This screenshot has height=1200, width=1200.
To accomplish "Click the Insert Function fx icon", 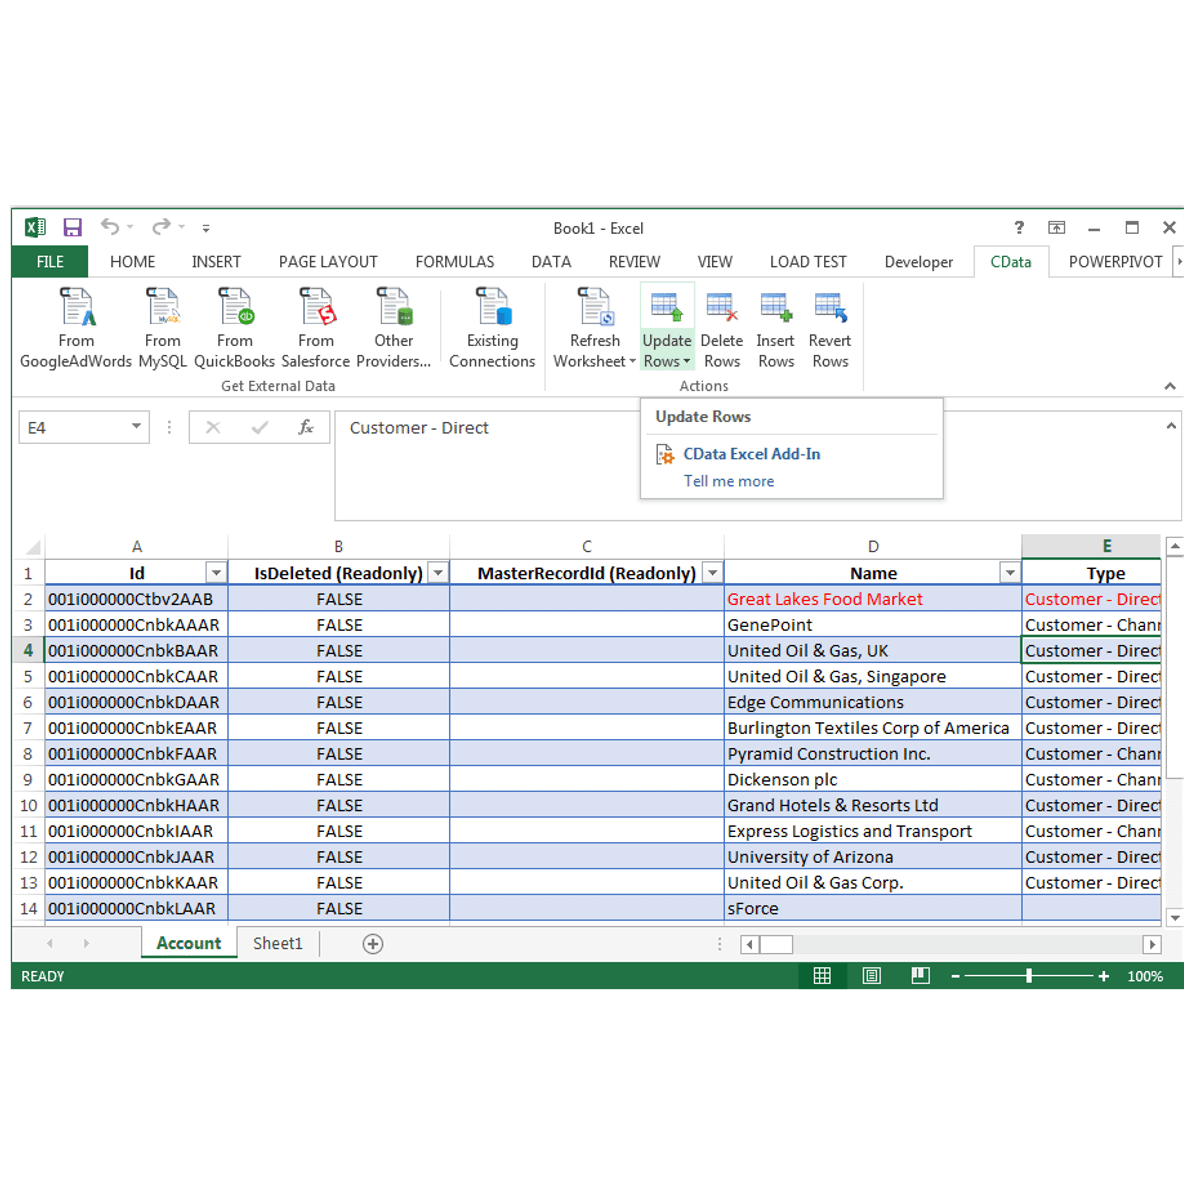I will 306,427.
